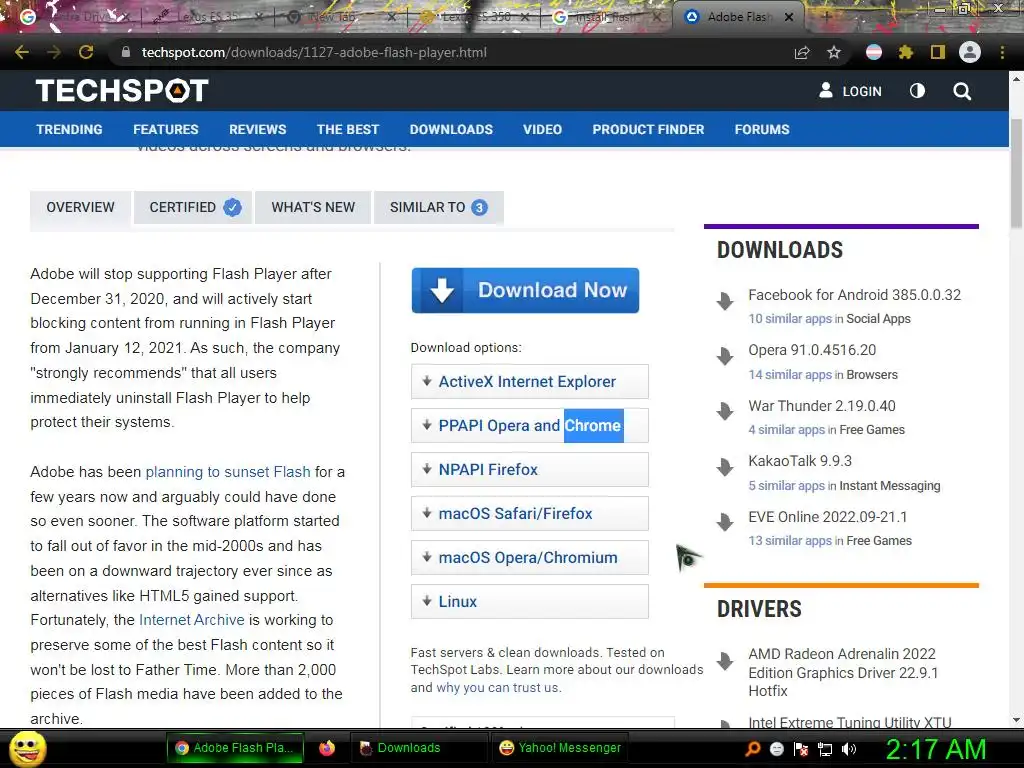The image size is (1024, 768).
Task: Choose Linux download option
Action: tap(530, 601)
